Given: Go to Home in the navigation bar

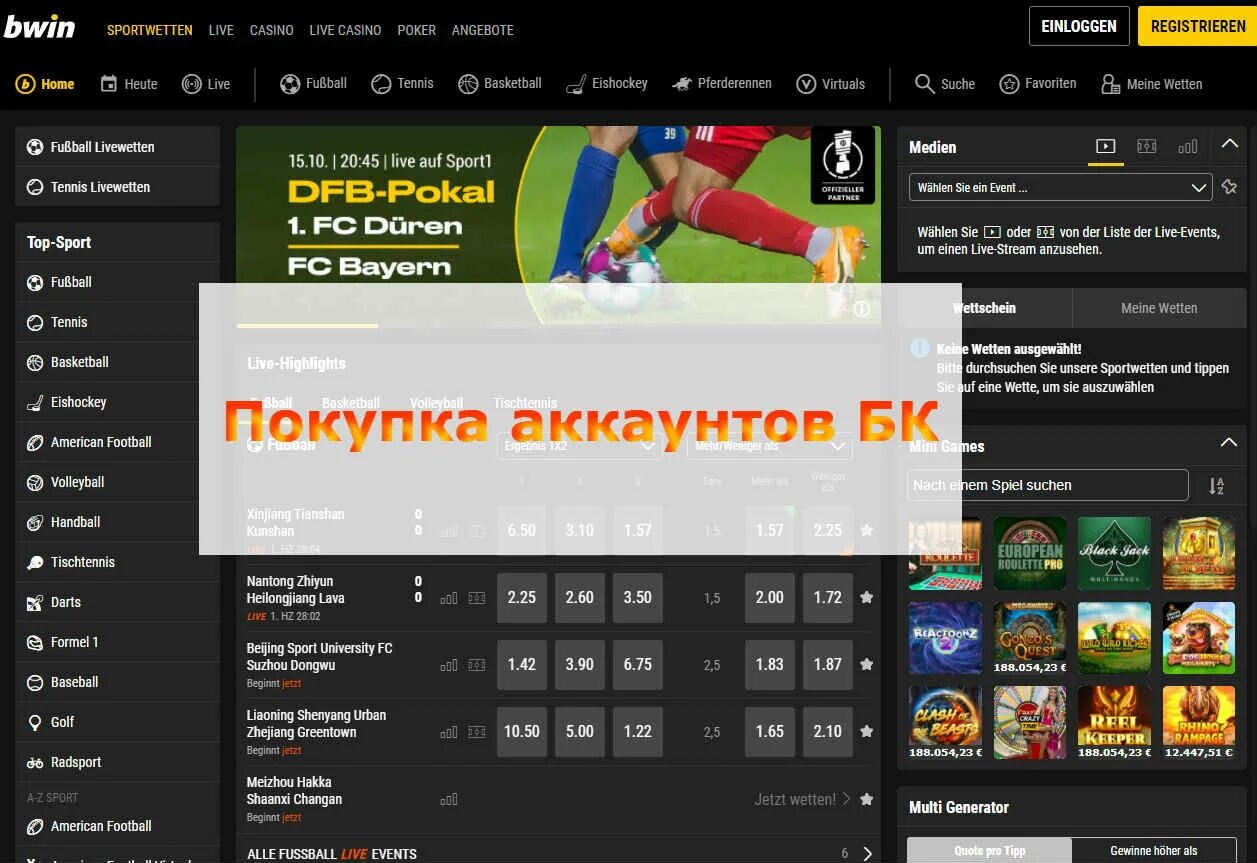Looking at the screenshot, I should [45, 84].
